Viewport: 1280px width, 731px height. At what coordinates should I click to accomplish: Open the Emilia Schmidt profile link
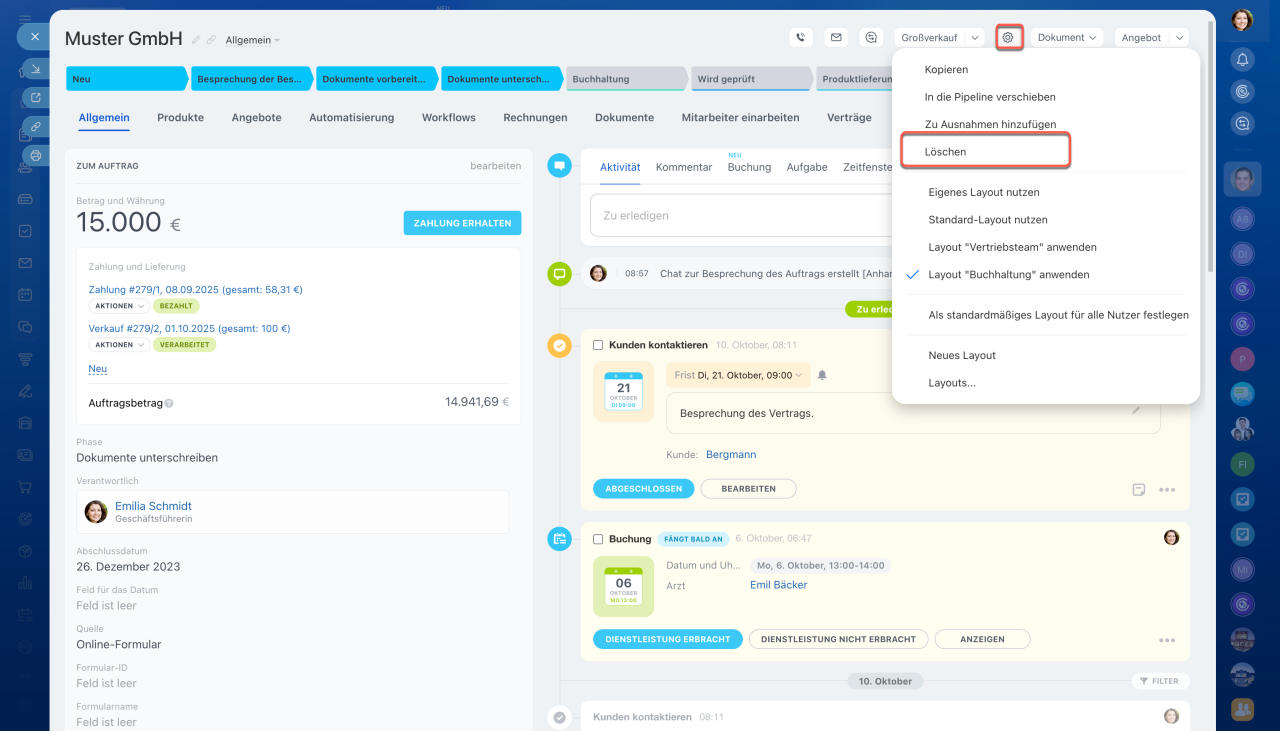[x=153, y=506]
